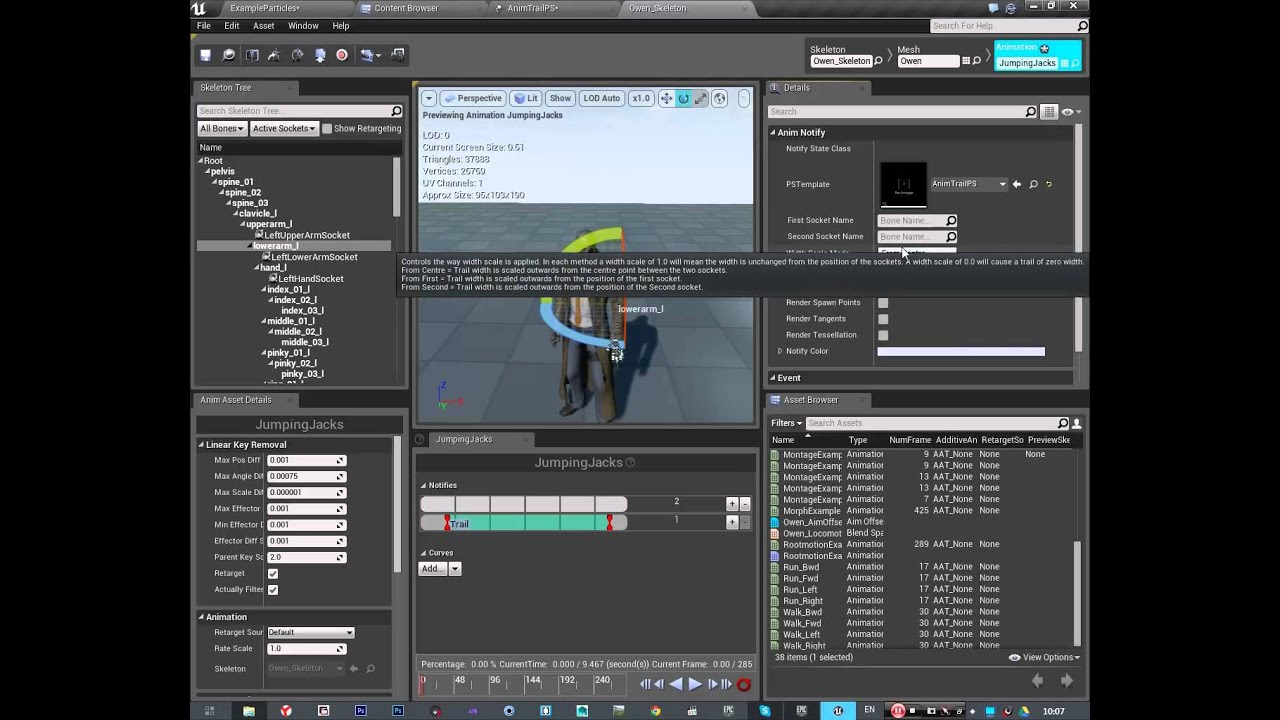Click the yellow reset-to-default arrow for PSTemplate
This screenshot has height=720, width=1280.
(x=1048, y=184)
